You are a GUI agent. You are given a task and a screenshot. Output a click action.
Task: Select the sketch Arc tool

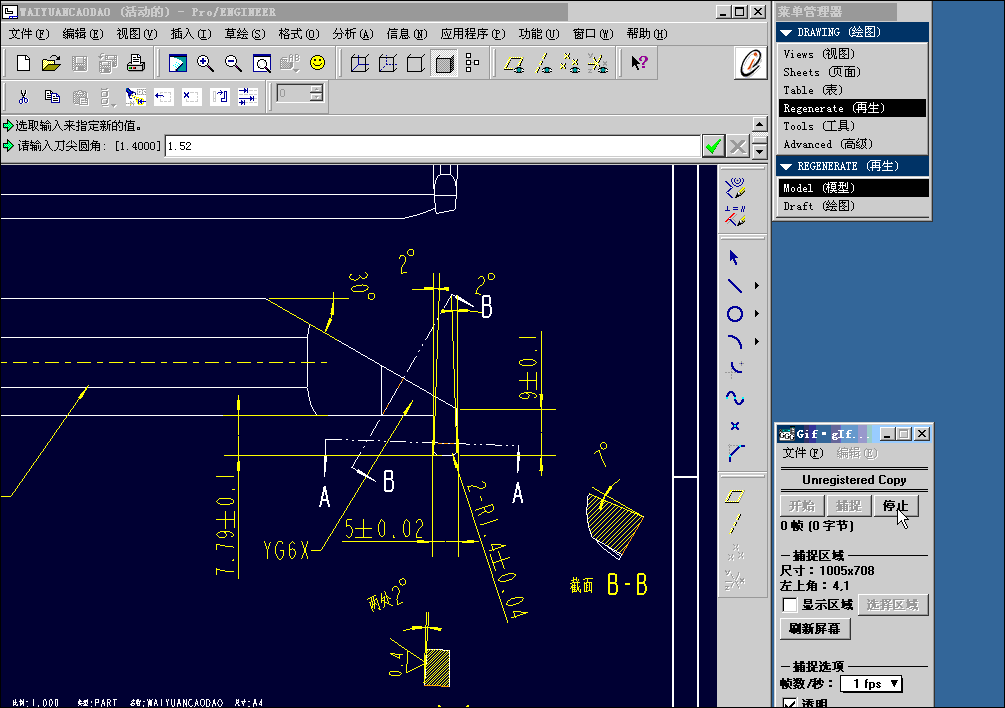pos(735,342)
